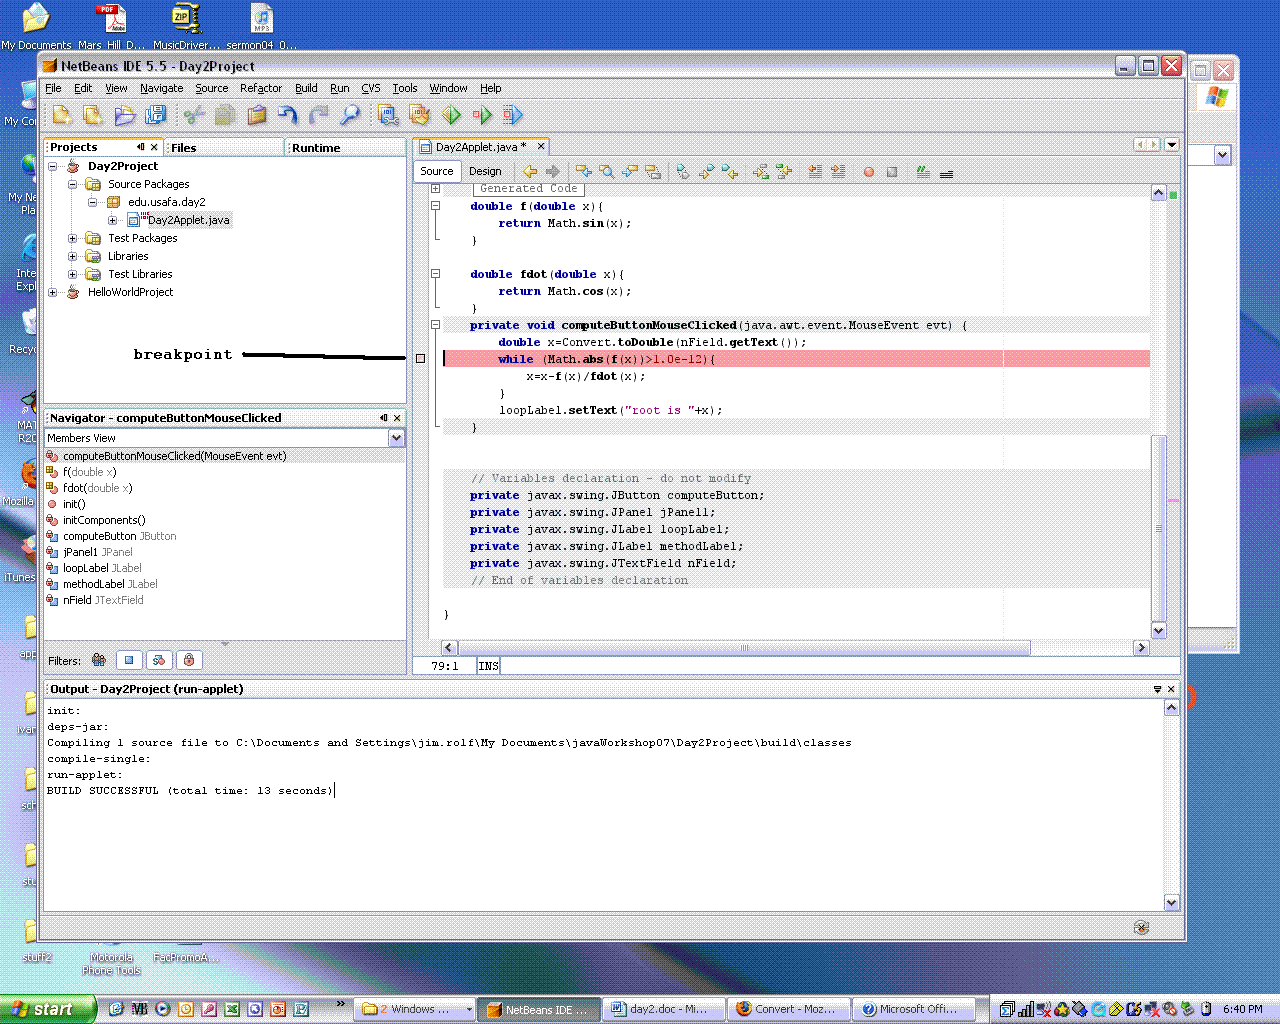Click the New File toolbar icon

[62, 115]
